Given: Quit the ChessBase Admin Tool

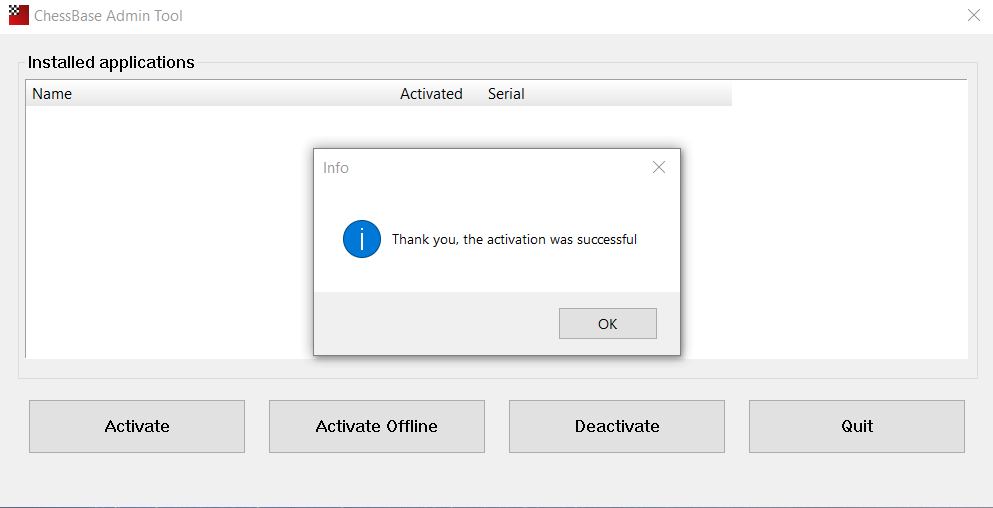Looking at the screenshot, I should coord(857,426).
